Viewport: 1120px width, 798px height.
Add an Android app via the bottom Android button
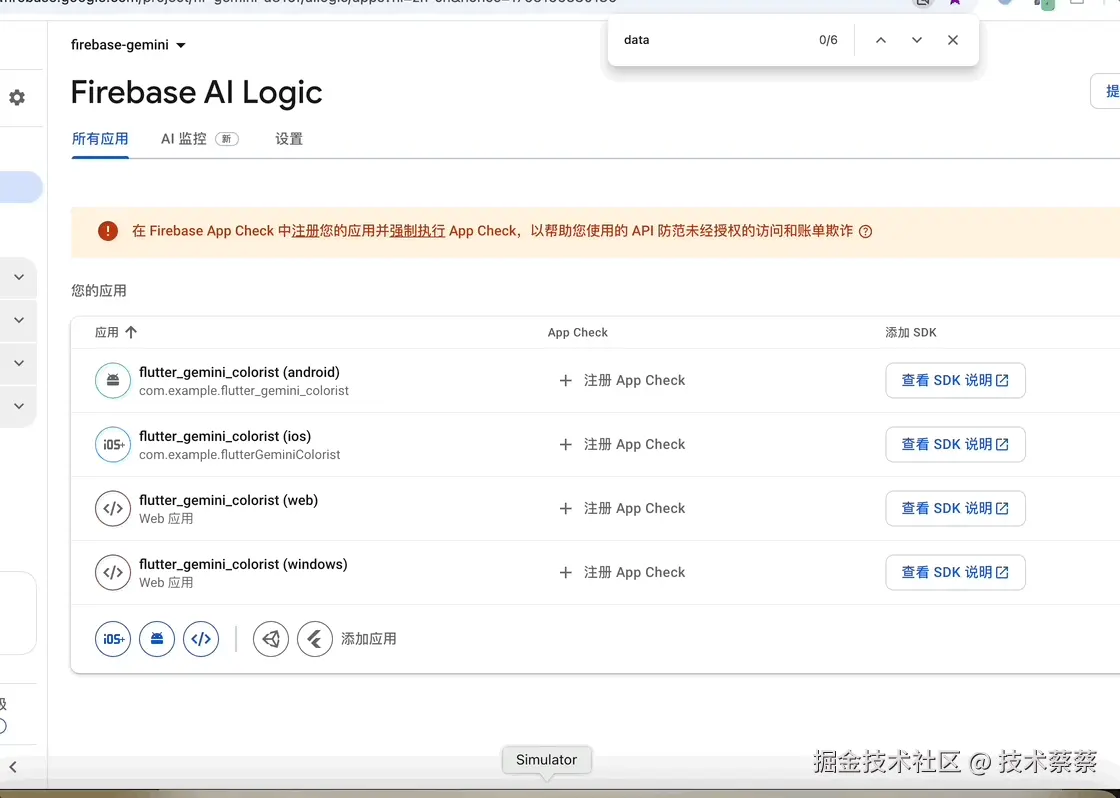[x=157, y=639]
